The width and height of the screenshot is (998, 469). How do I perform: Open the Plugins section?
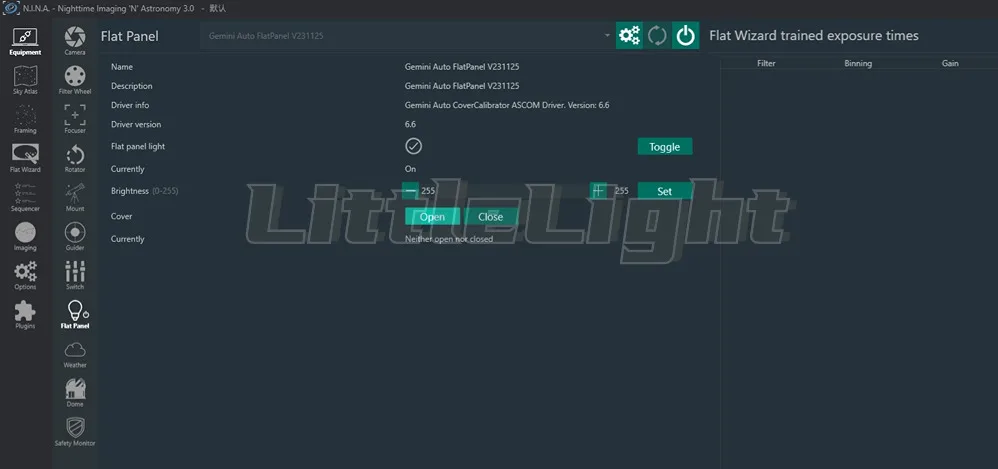25,314
